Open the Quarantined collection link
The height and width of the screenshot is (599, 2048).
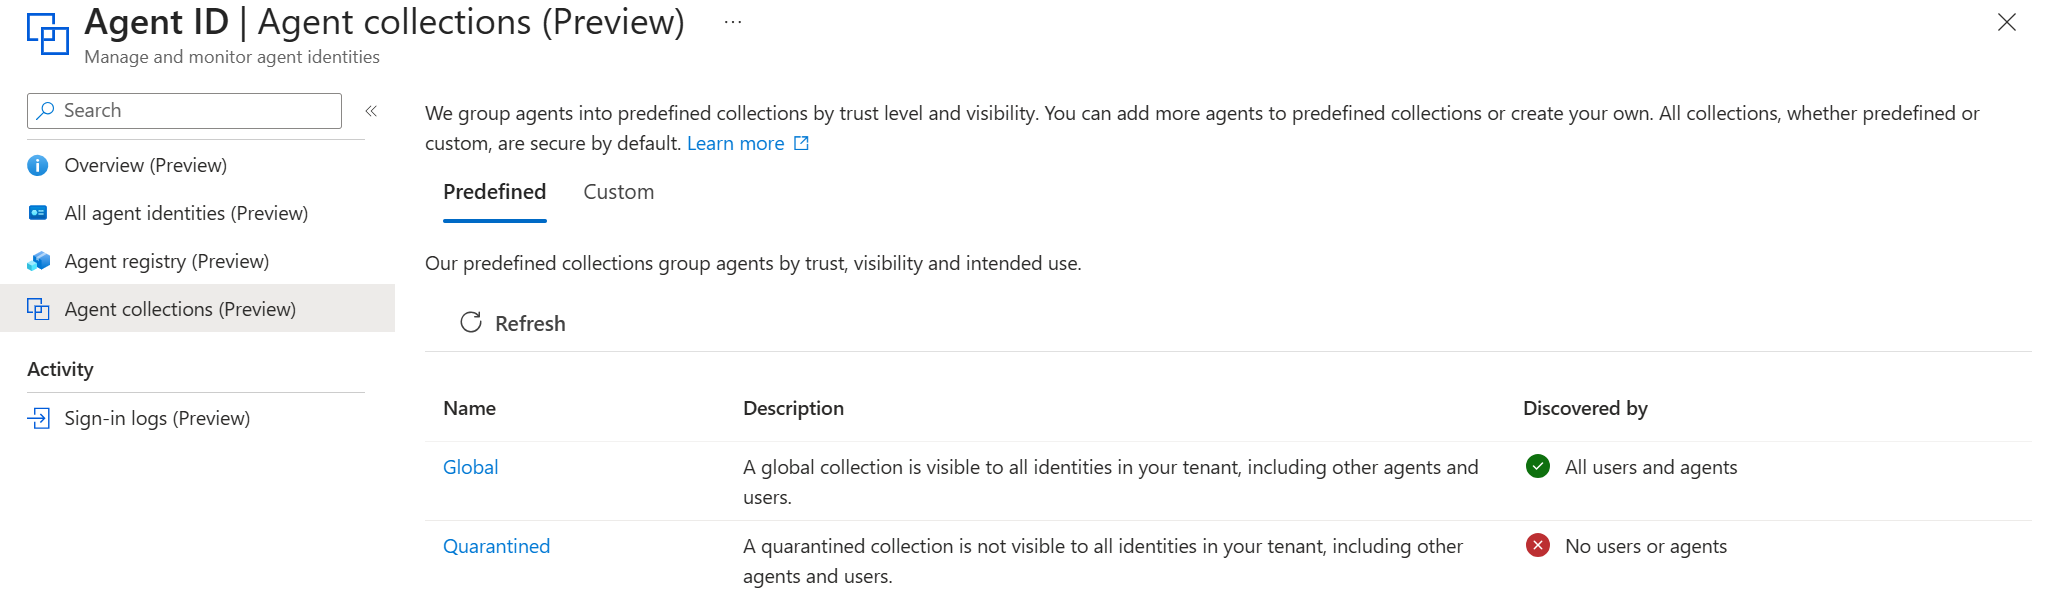tap(496, 546)
